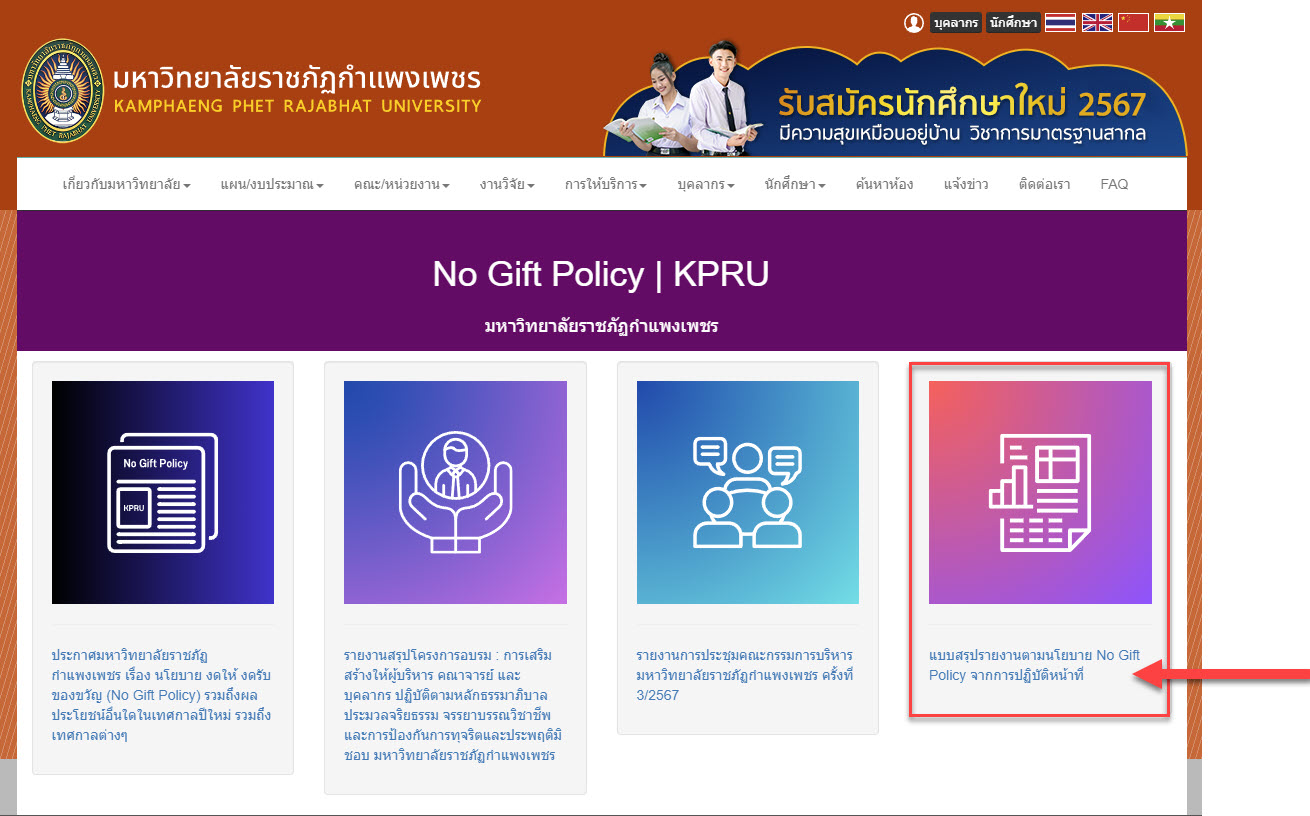1310x816 pixels.
Task: Open the report chart document thumbnail
Action: (1040, 492)
